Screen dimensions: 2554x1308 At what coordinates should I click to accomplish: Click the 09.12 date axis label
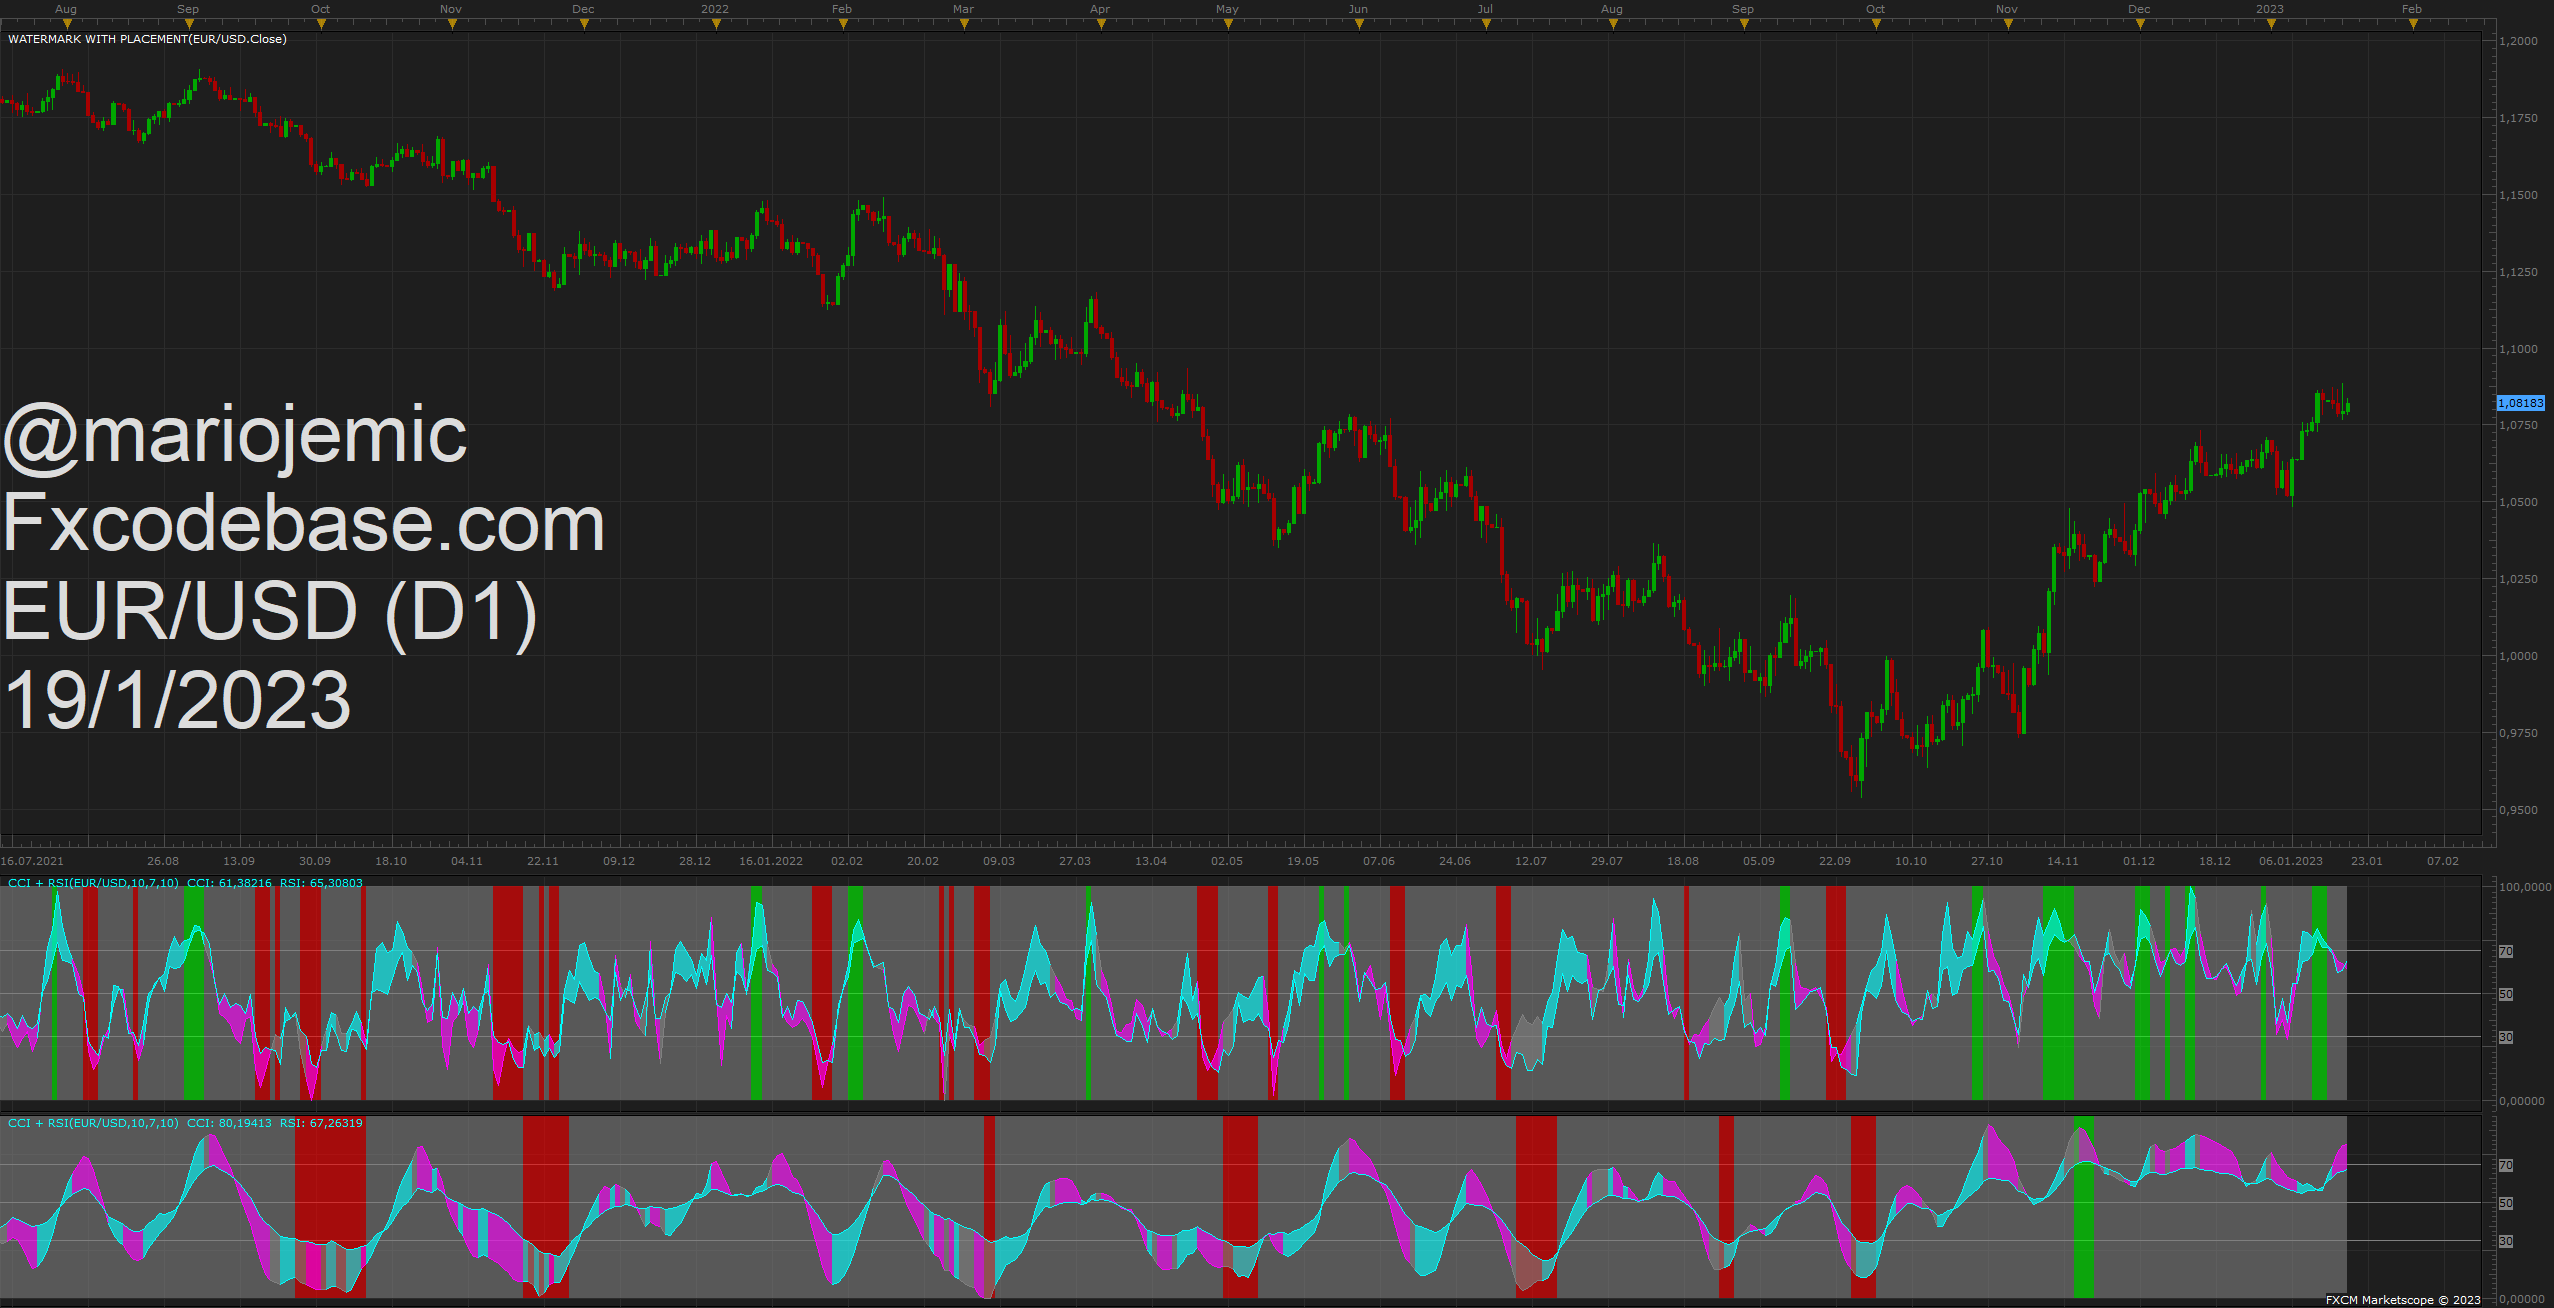click(619, 861)
